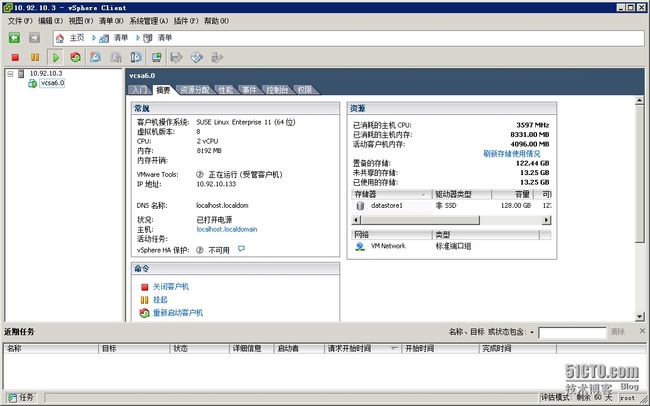
Task: Click the VMware Tools help question icon
Action: 200,175
